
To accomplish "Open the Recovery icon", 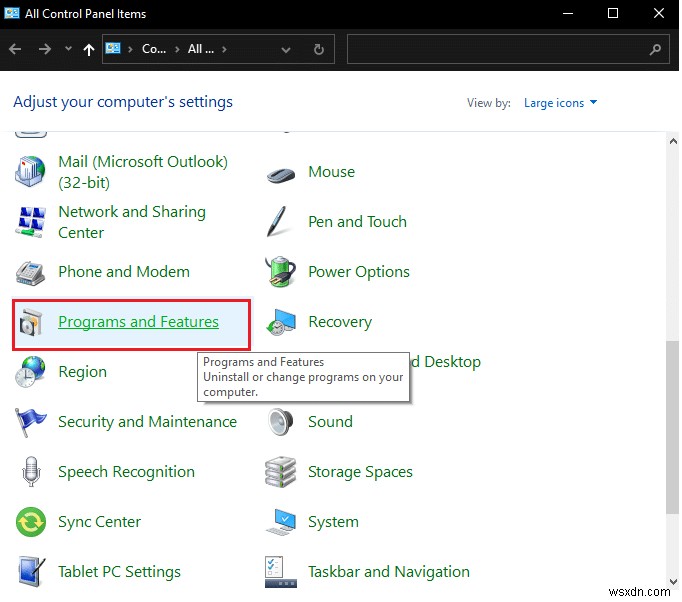I will tap(281, 322).
